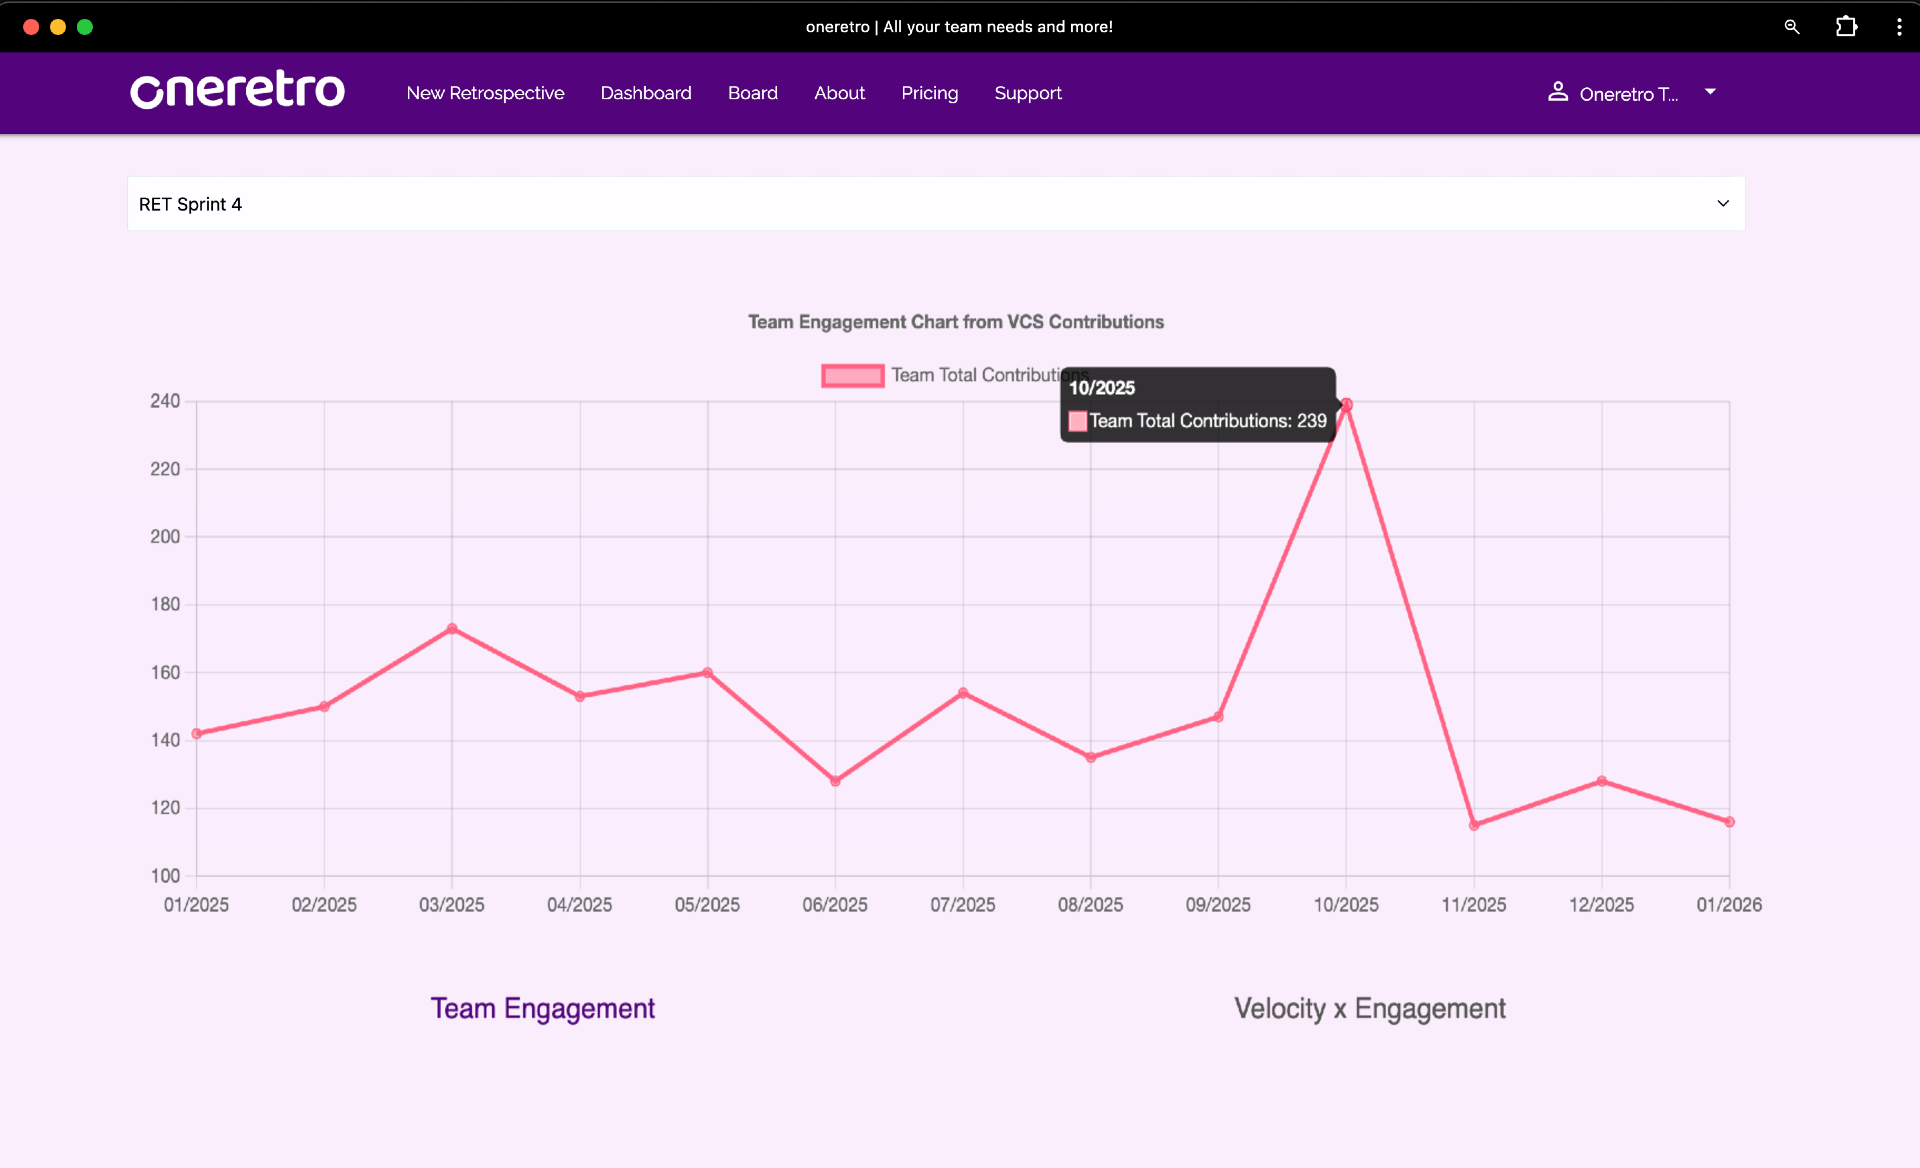The width and height of the screenshot is (1920, 1168).
Task: Open the Oneretro account dropdown arrow
Action: click(x=1709, y=93)
